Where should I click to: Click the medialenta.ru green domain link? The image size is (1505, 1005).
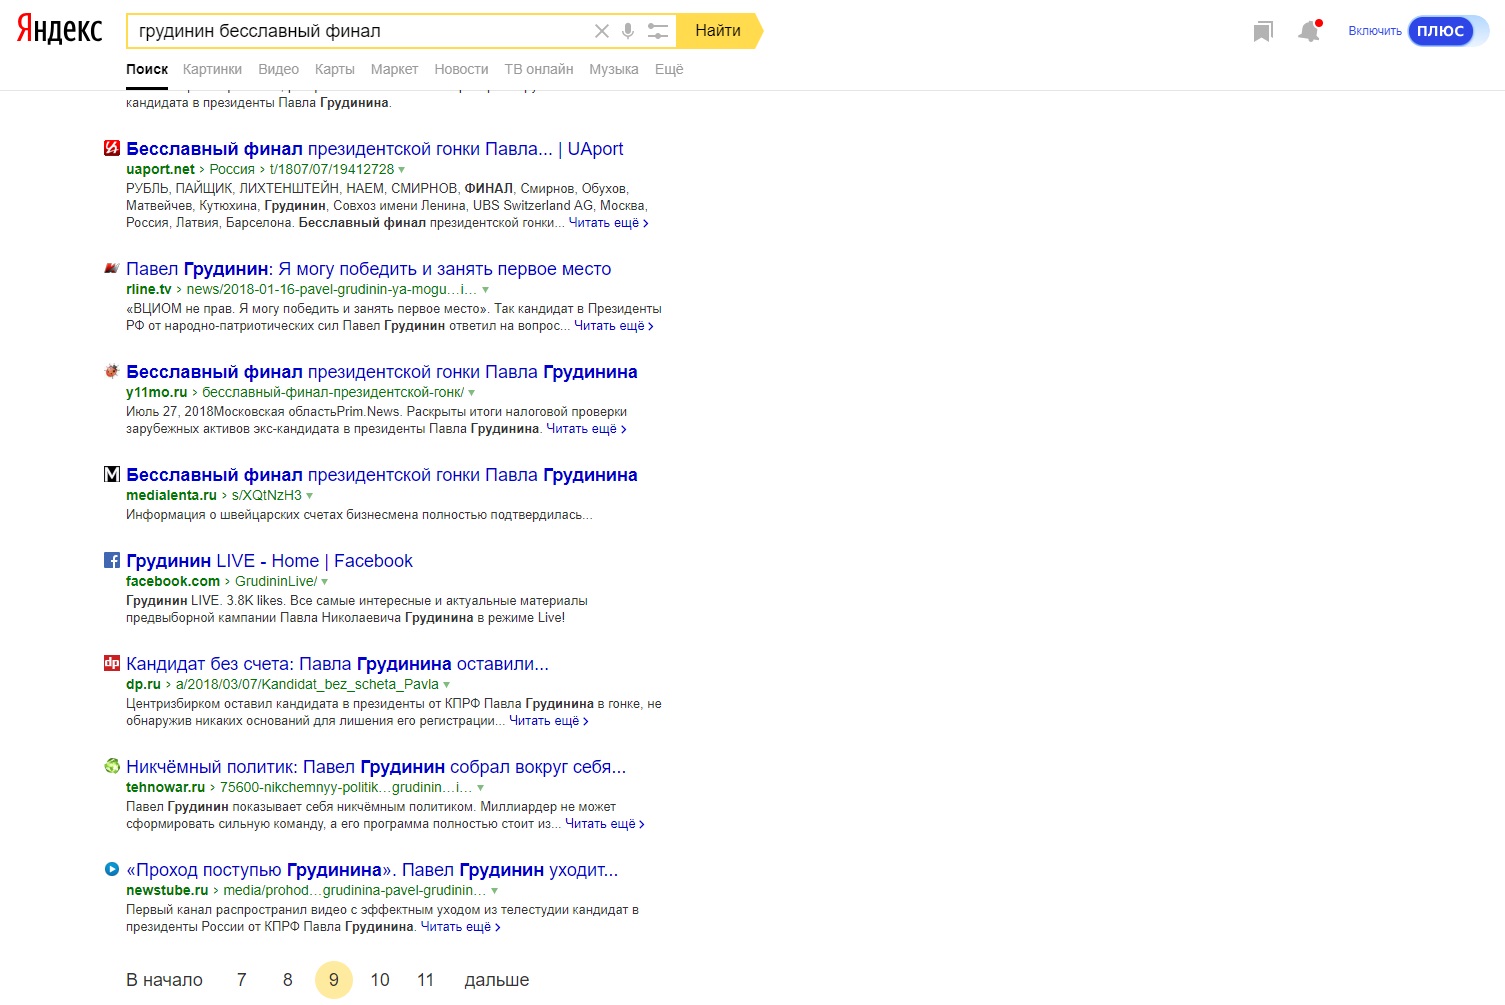[x=171, y=496]
